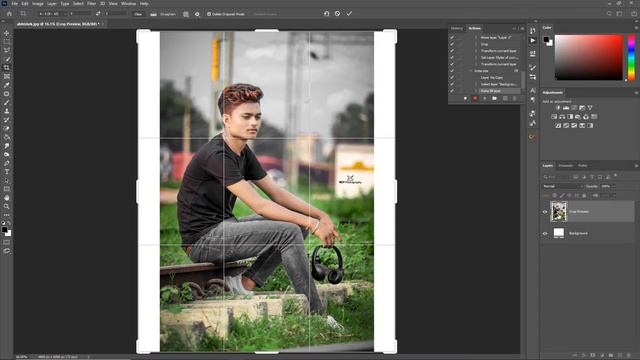Switch to the History tab
Image resolution: width=640 pixels, height=360 pixels.
click(457, 28)
